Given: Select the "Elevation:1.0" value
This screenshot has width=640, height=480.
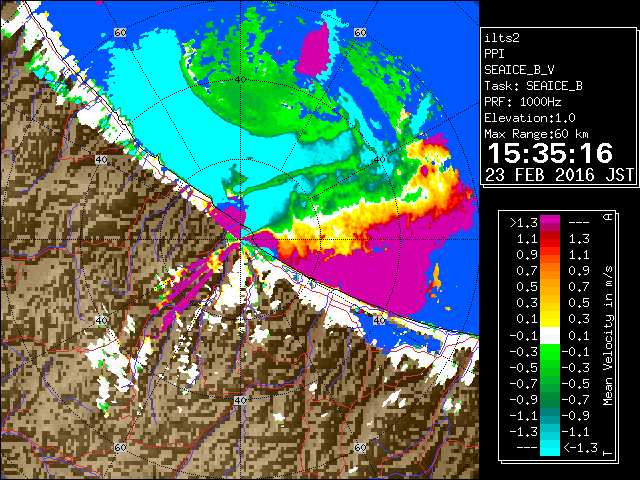Looking at the screenshot, I should click(530, 118).
